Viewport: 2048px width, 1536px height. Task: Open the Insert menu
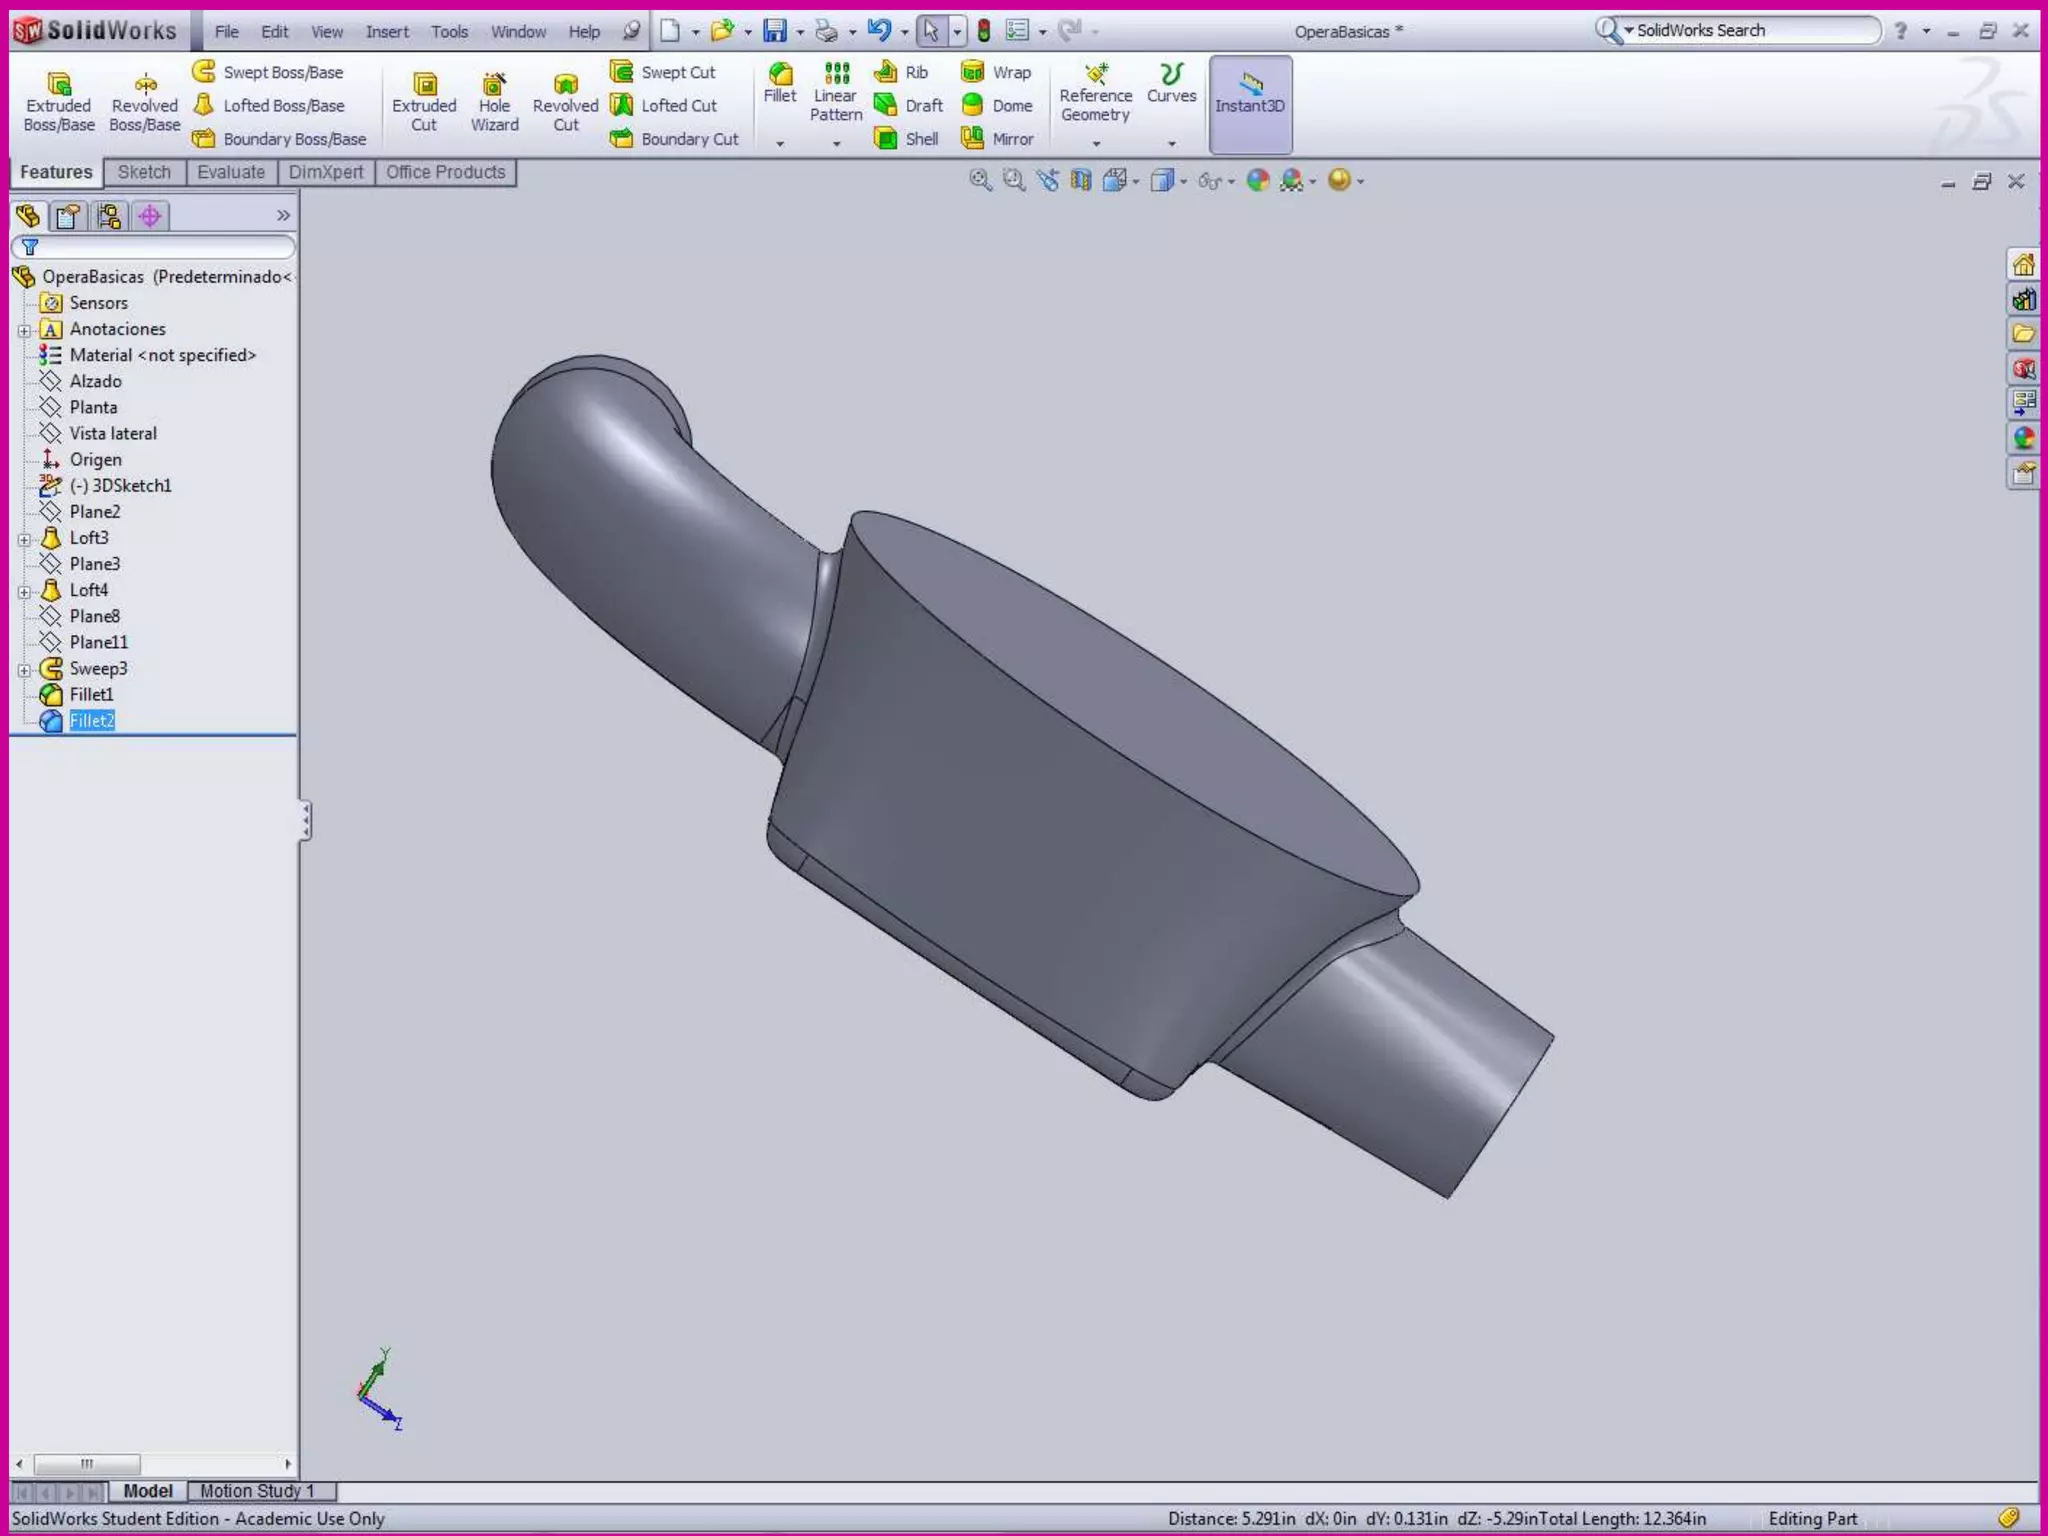pos(386,32)
